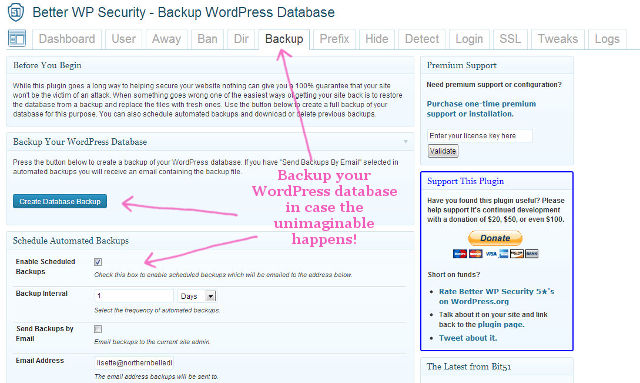The image size is (640, 383).
Task: Open the Away tab
Action: tap(167, 39)
